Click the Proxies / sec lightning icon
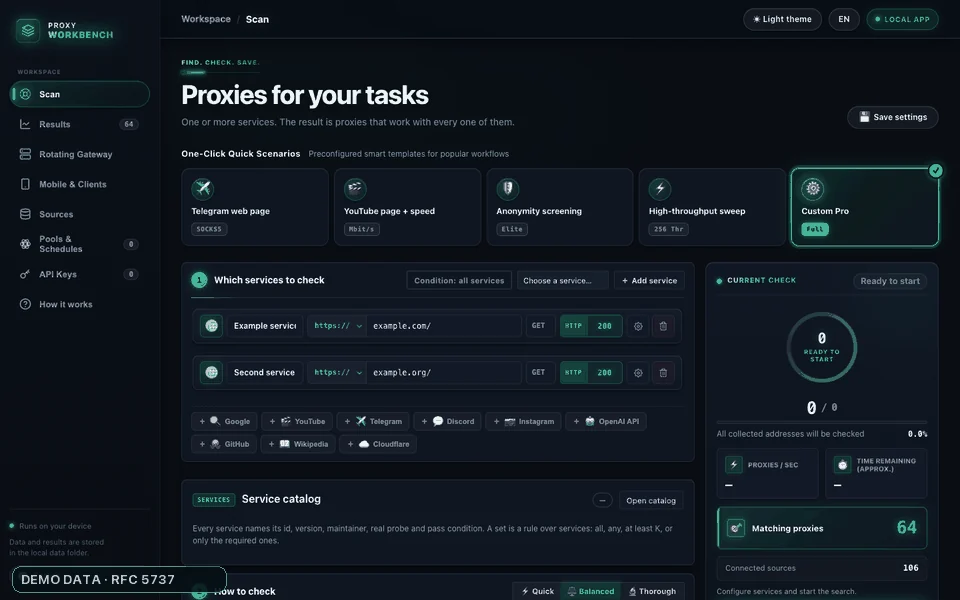 point(733,465)
